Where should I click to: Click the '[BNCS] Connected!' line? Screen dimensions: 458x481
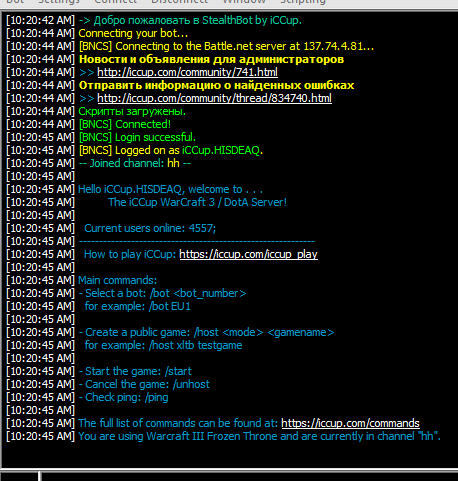[x=125, y=124]
